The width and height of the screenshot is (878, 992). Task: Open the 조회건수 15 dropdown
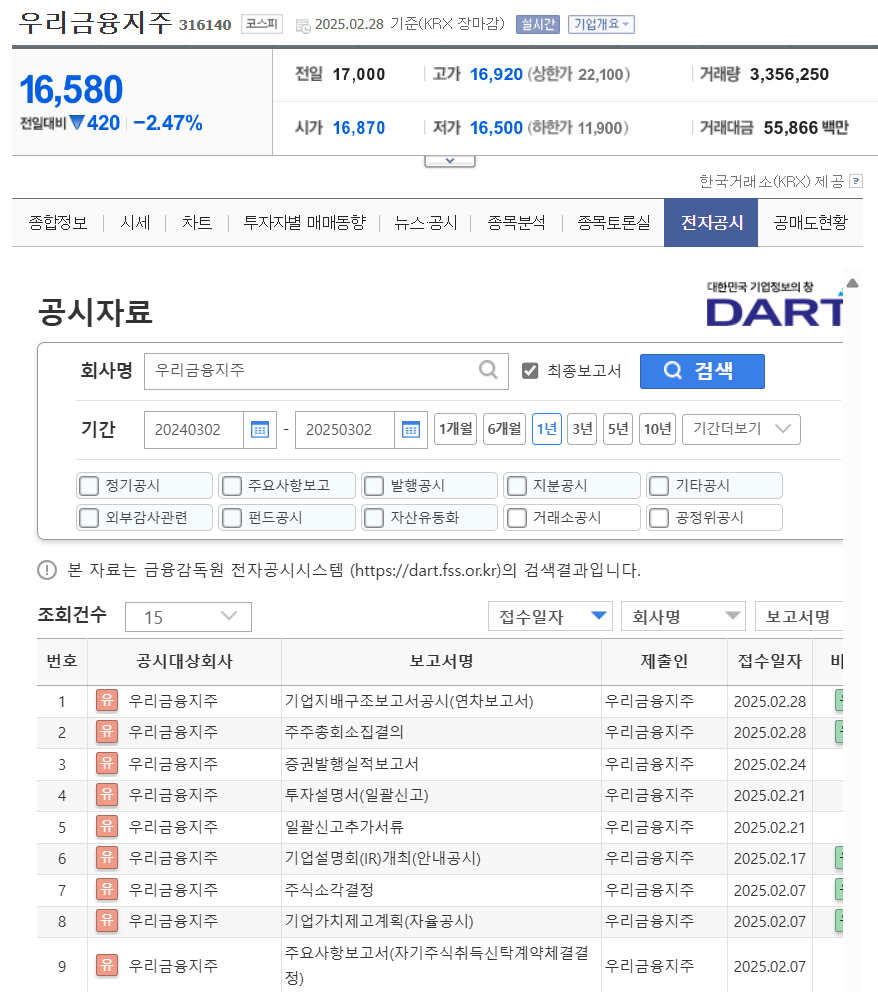[x=189, y=617]
